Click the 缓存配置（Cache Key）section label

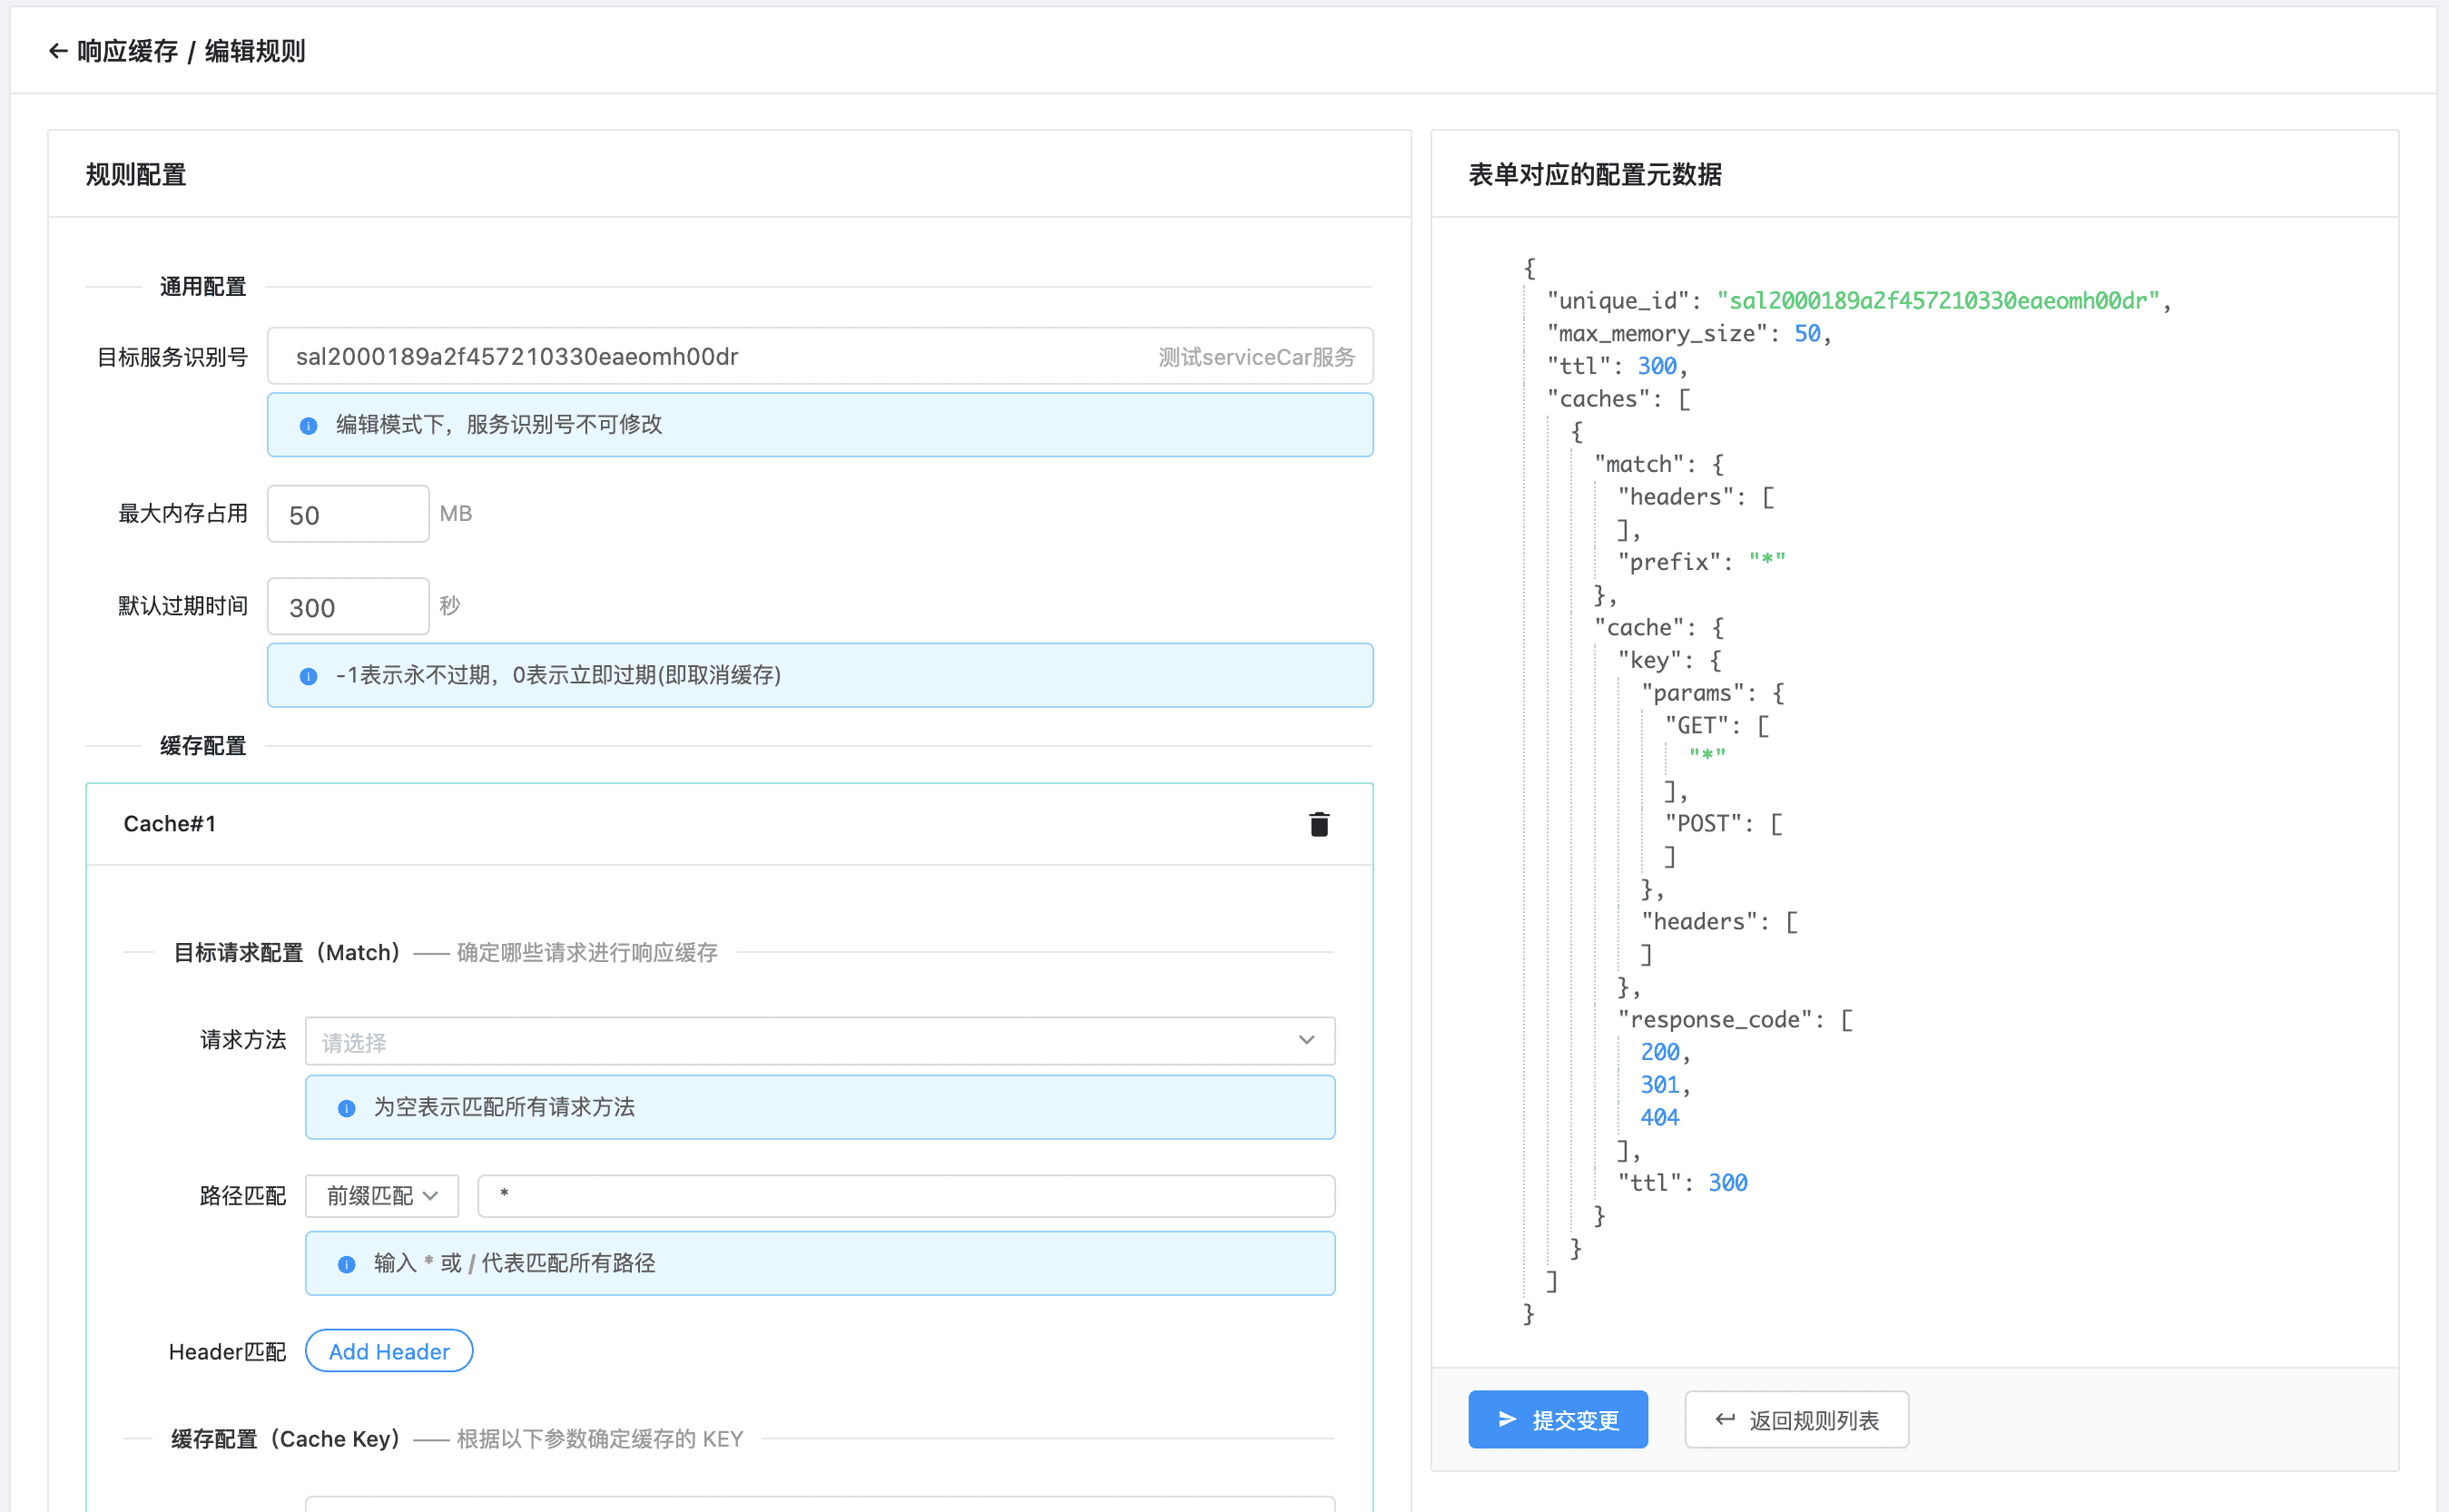(287, 1440)
